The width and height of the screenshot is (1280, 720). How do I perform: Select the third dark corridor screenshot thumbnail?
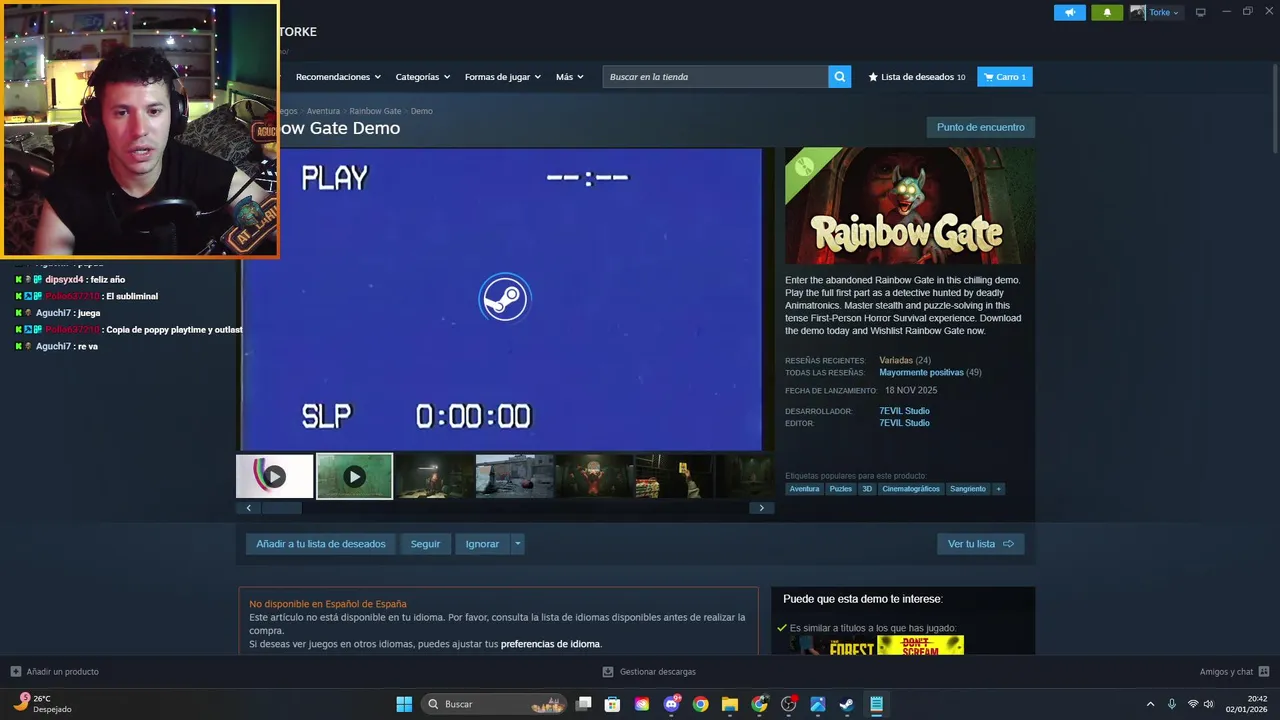434,476
